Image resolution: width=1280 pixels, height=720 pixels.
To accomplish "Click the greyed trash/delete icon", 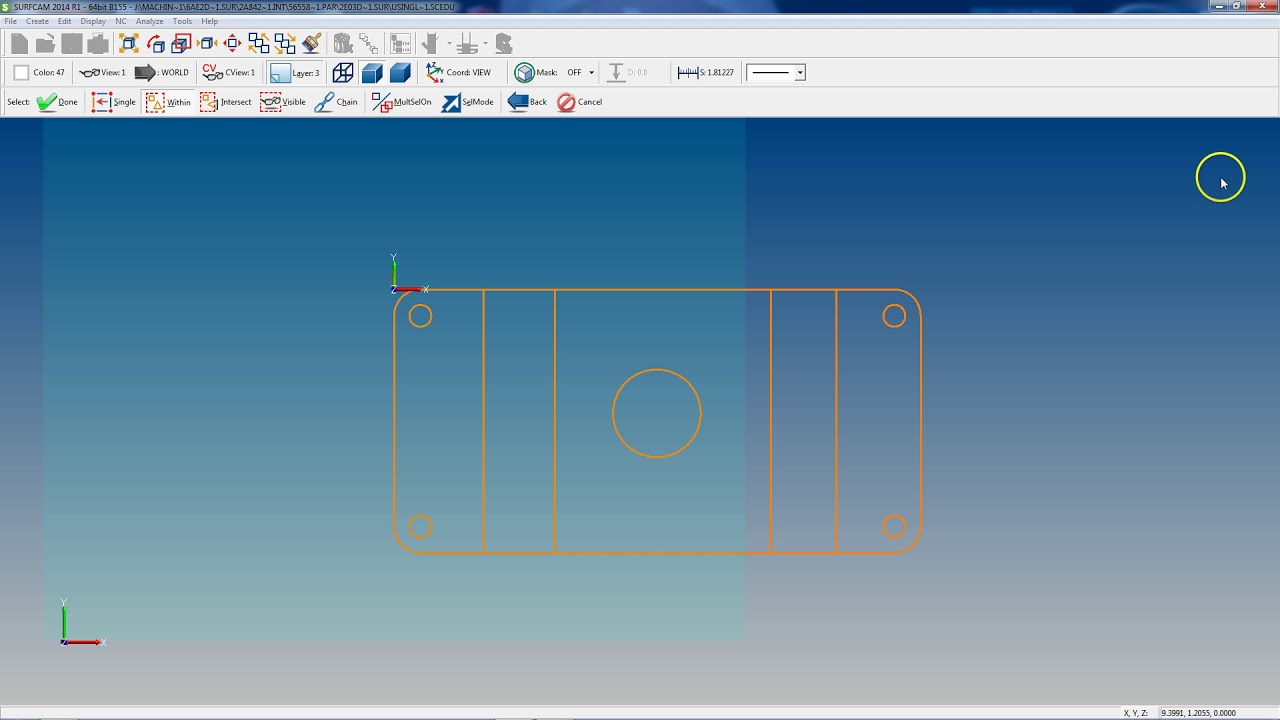I will pyautogui.click(x=343, y=43).
